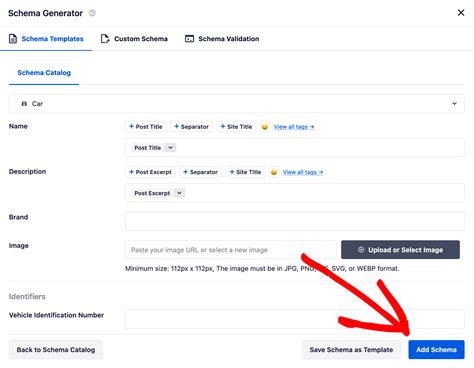This screenshot has width=474, height=368.
Task: Go Back to Schema Catalog
Action: (x=56, y=350)
